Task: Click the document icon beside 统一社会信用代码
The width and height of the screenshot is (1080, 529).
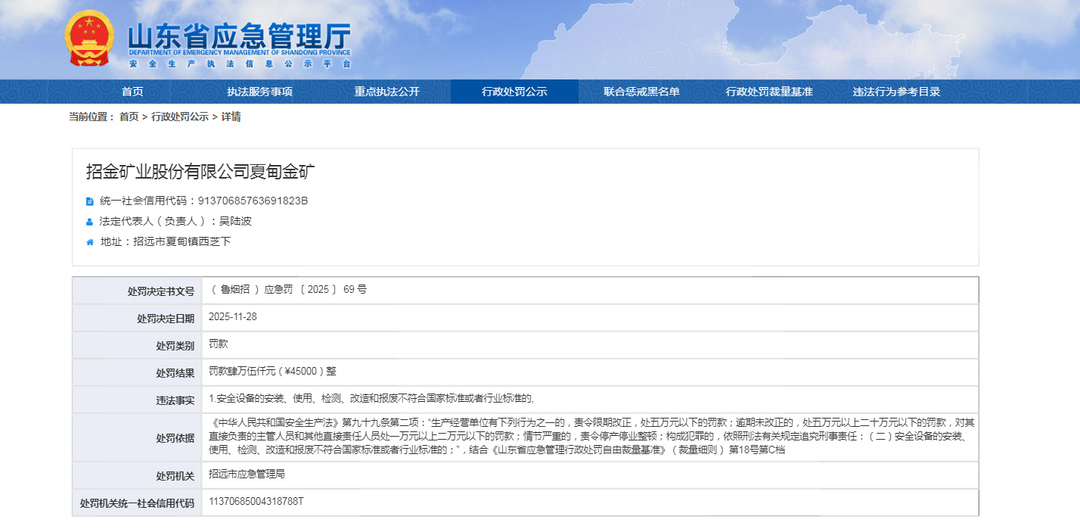Action: click(x=90, y=201)
